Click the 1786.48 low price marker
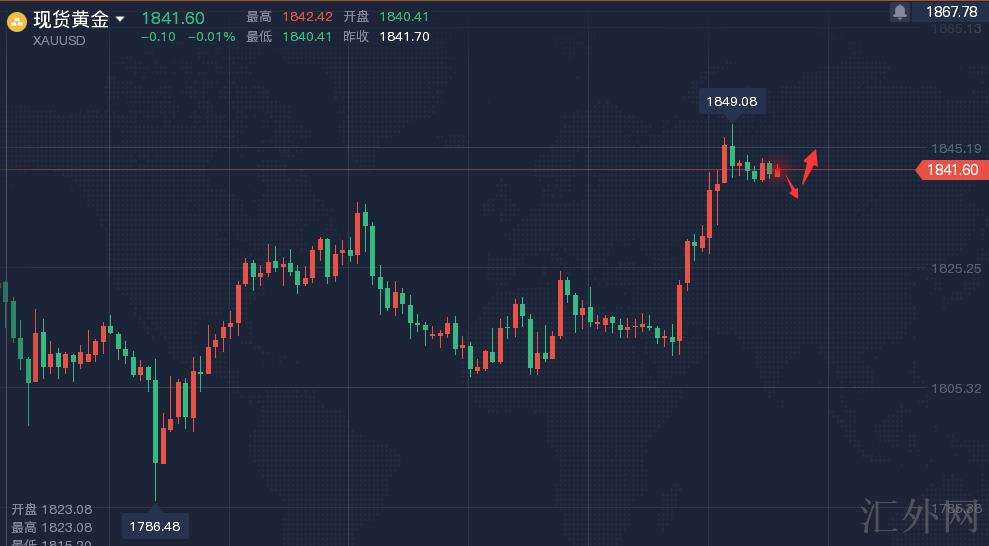The height and width of the screenshot is (546, 989). 156,525
